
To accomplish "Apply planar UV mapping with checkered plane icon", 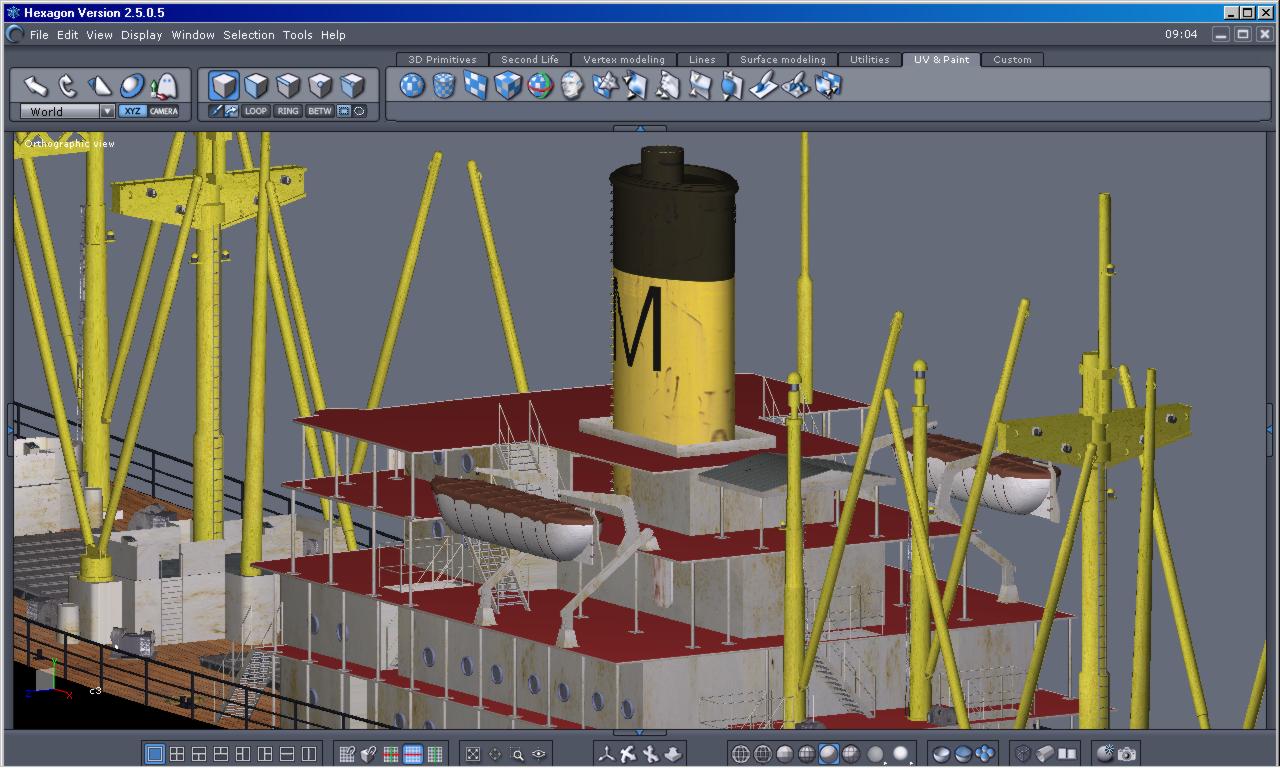I will [x=476, y=86].
